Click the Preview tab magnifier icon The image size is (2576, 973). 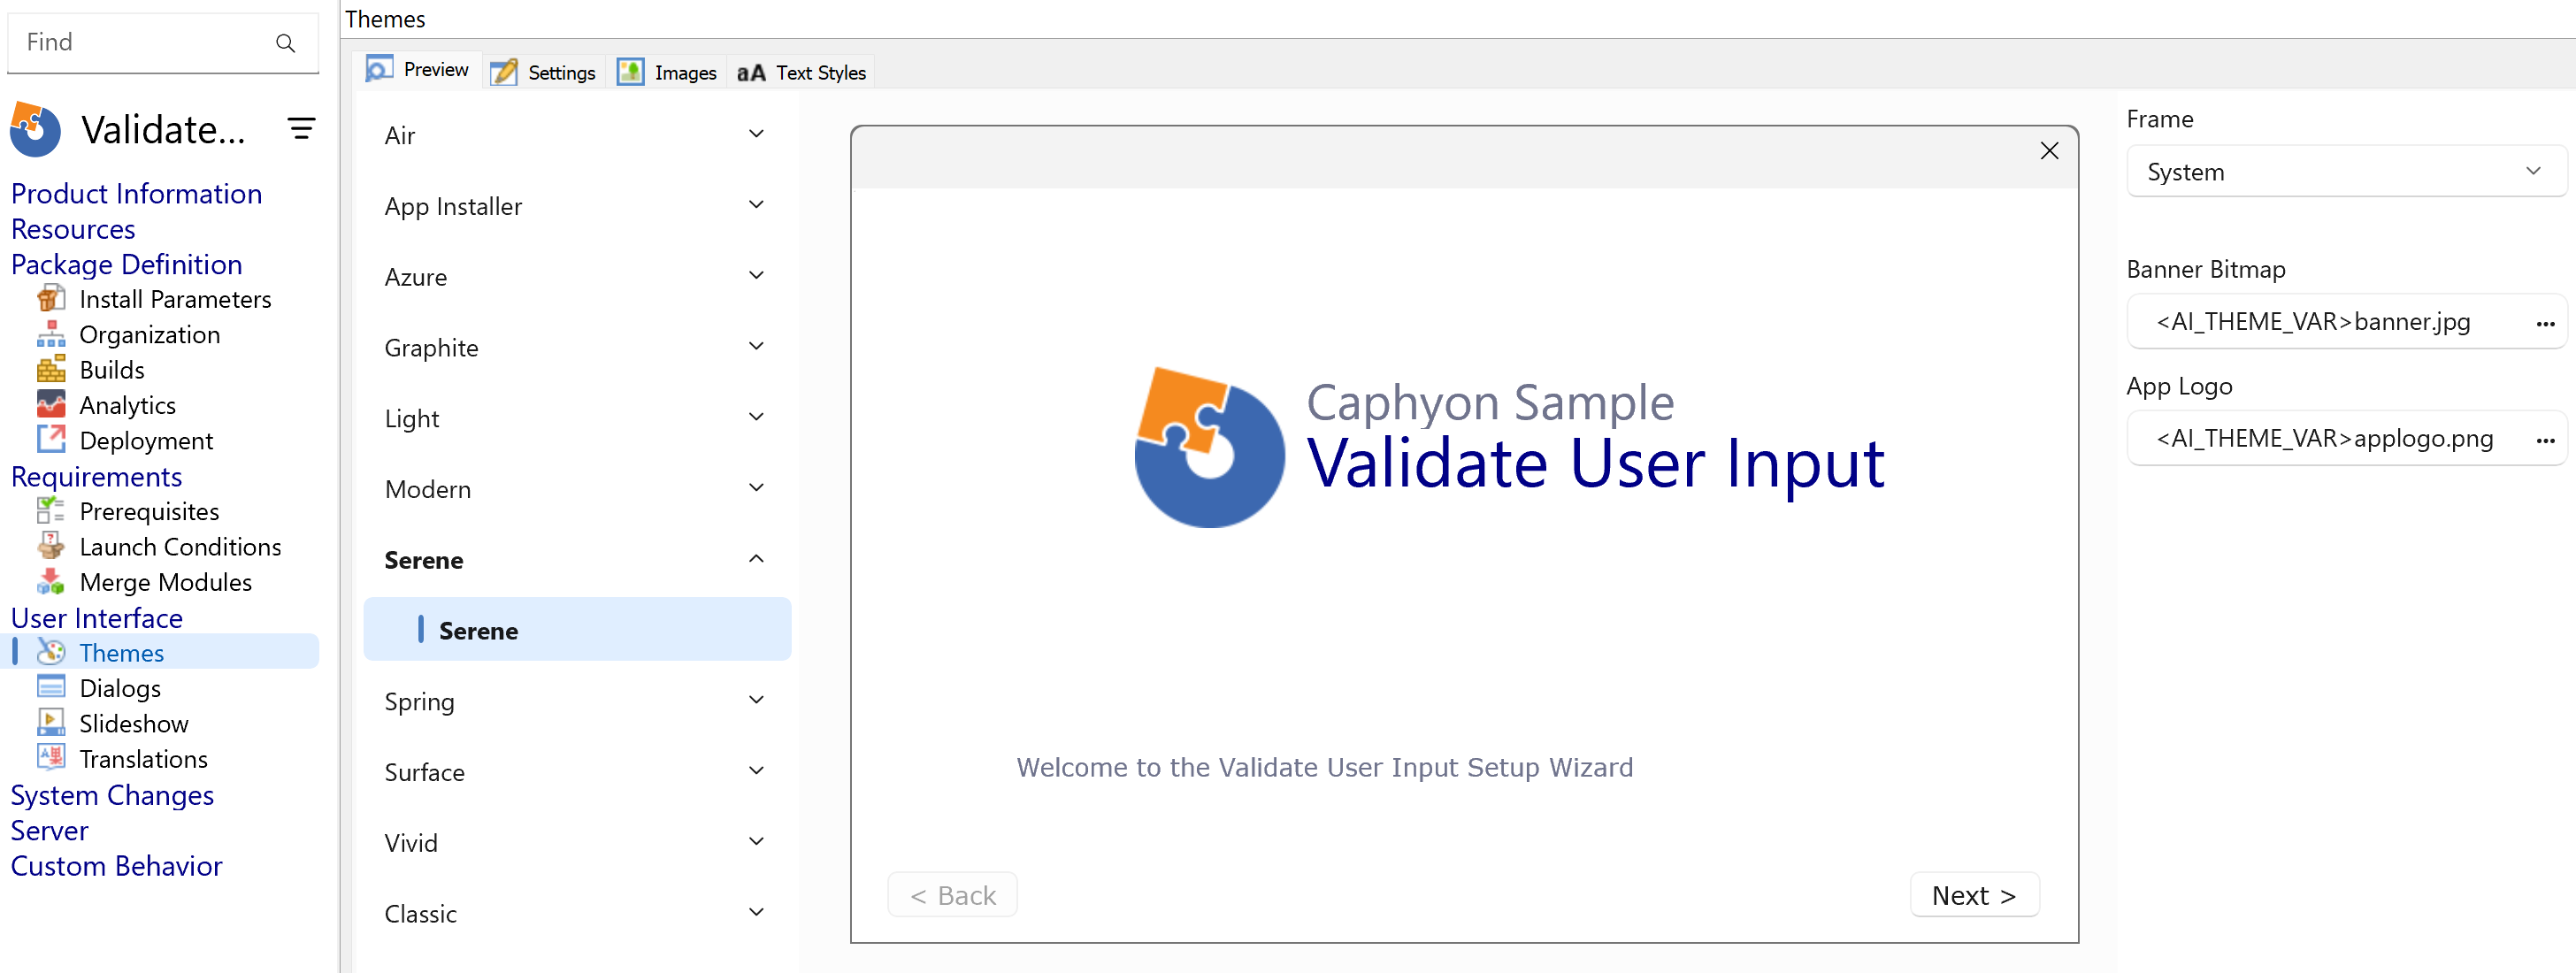379,69
